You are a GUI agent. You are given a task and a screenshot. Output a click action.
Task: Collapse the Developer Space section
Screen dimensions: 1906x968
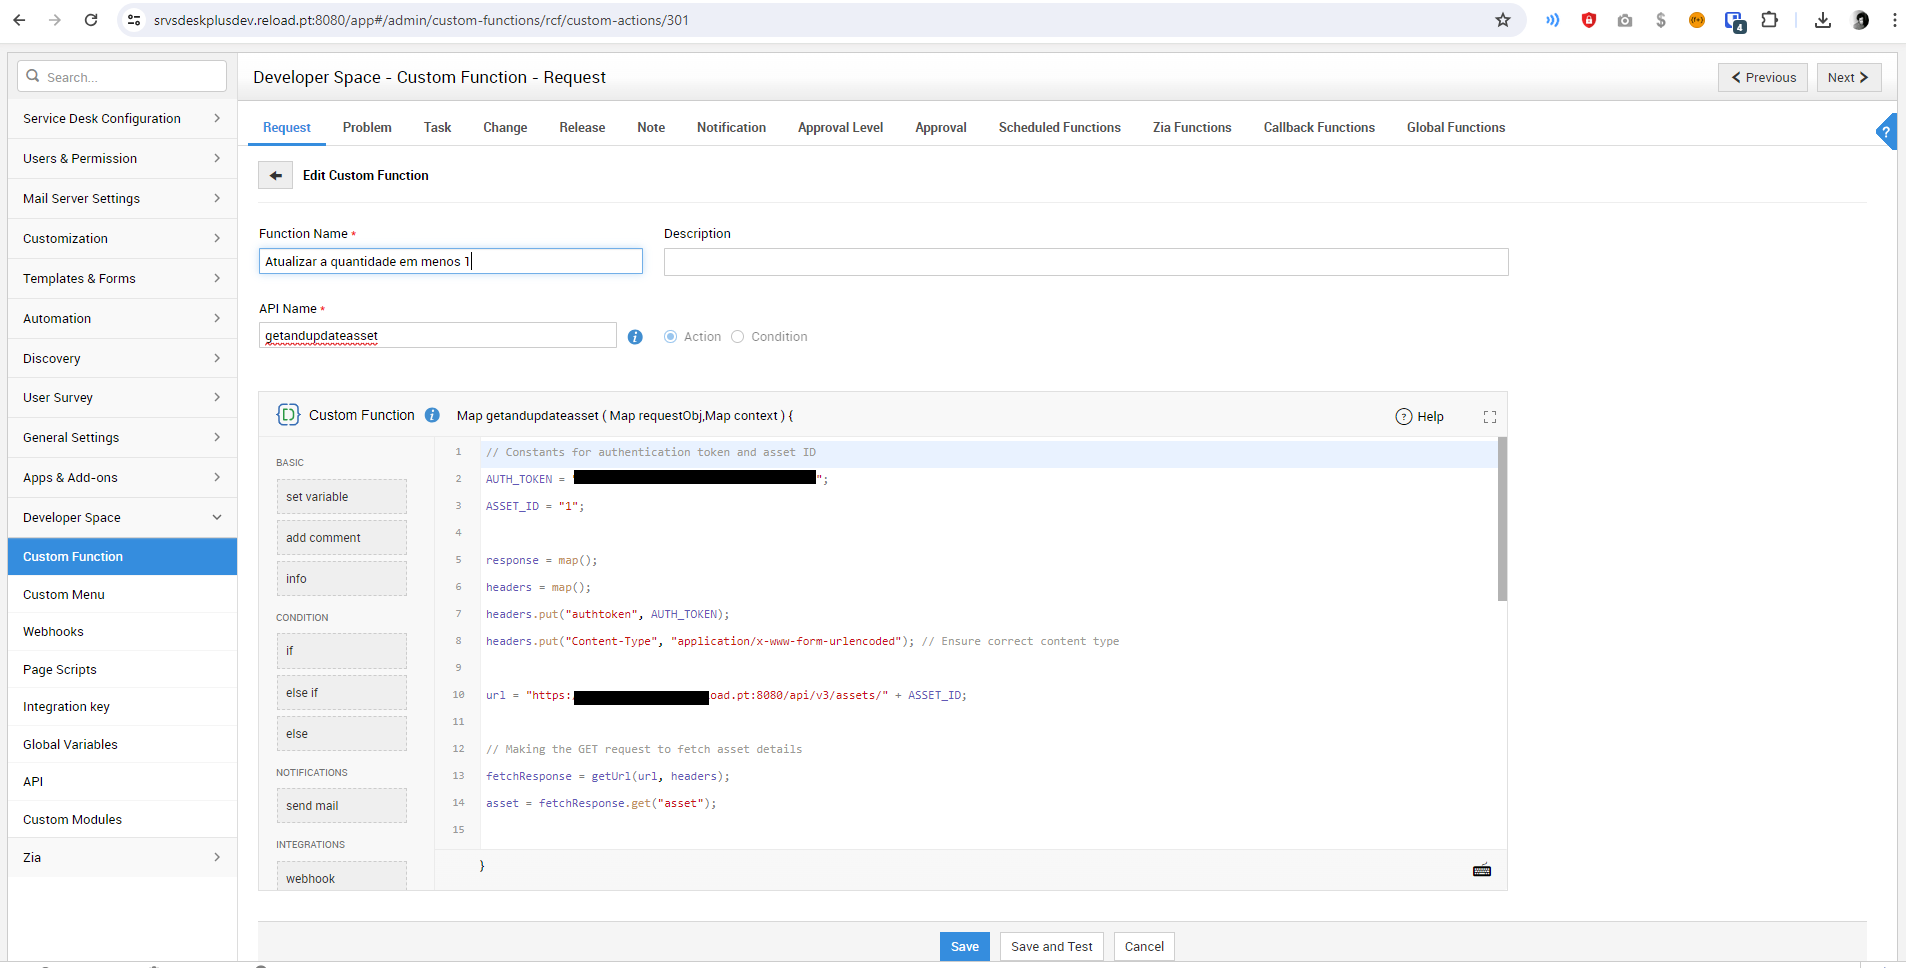click(122, 517)
